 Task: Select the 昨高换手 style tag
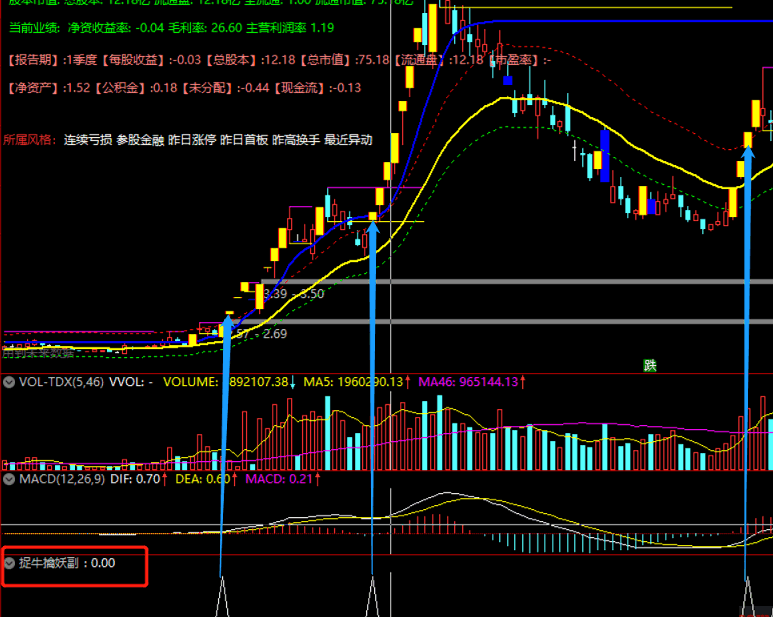[296, 140]
